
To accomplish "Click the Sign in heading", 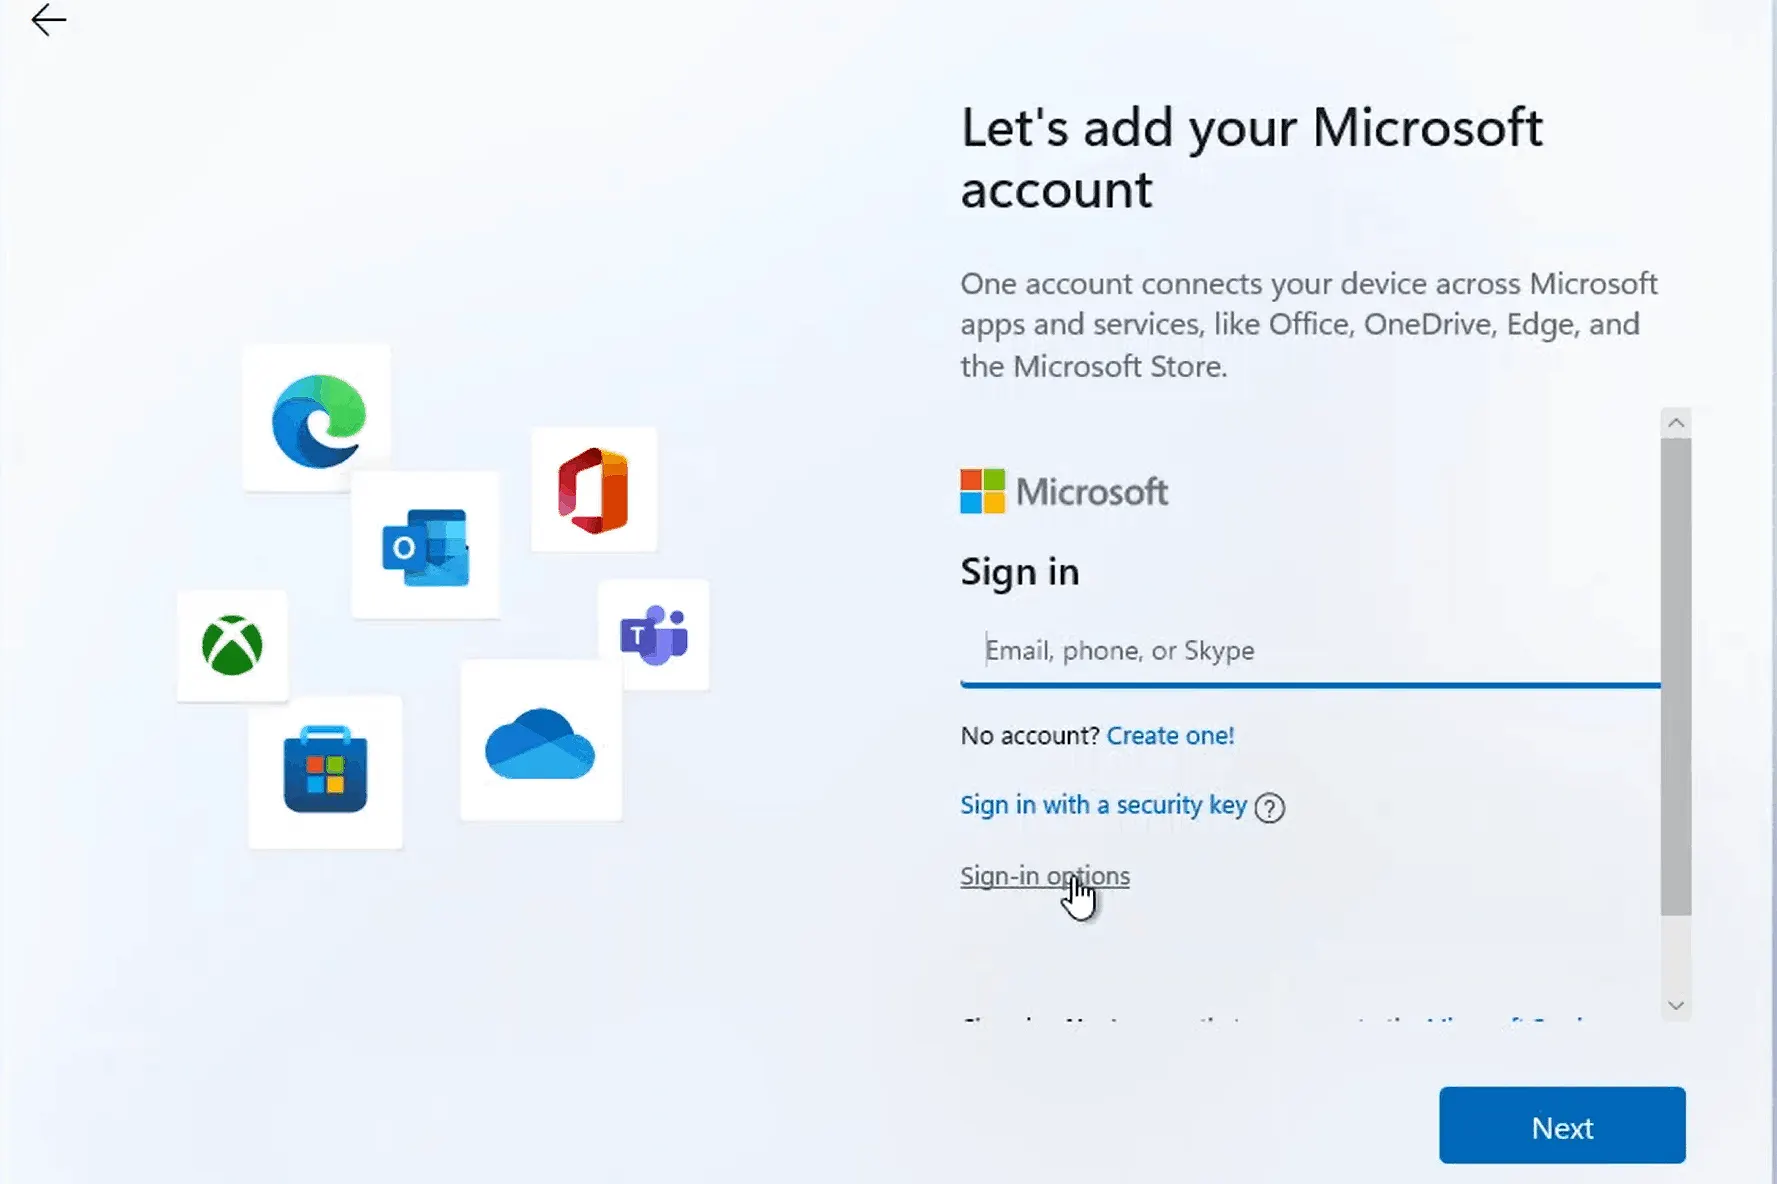I will coord(1019,570).
